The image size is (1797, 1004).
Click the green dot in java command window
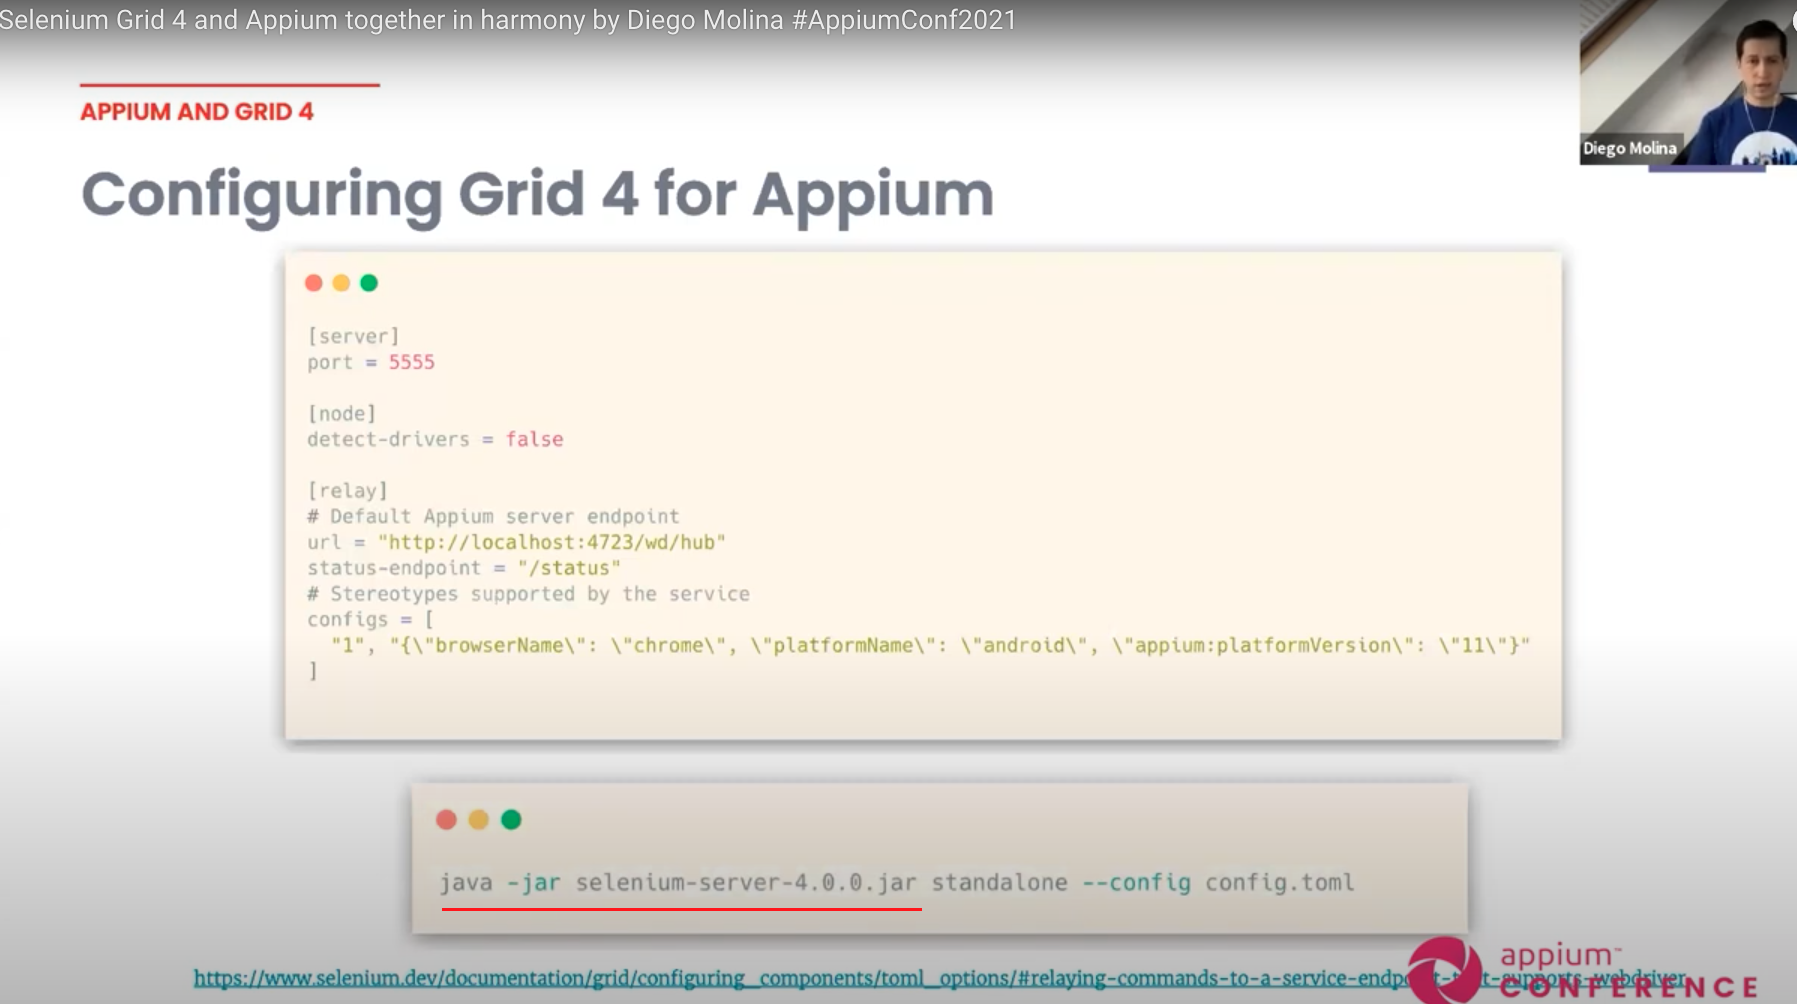click(x=511, y=820)
